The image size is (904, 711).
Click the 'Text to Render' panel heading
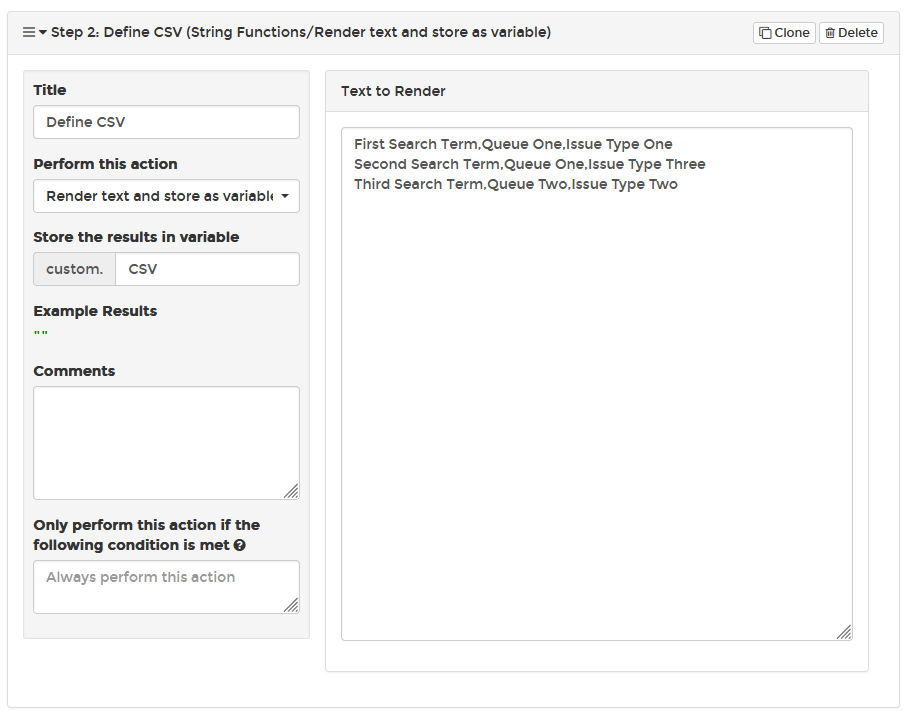(393, 91)
